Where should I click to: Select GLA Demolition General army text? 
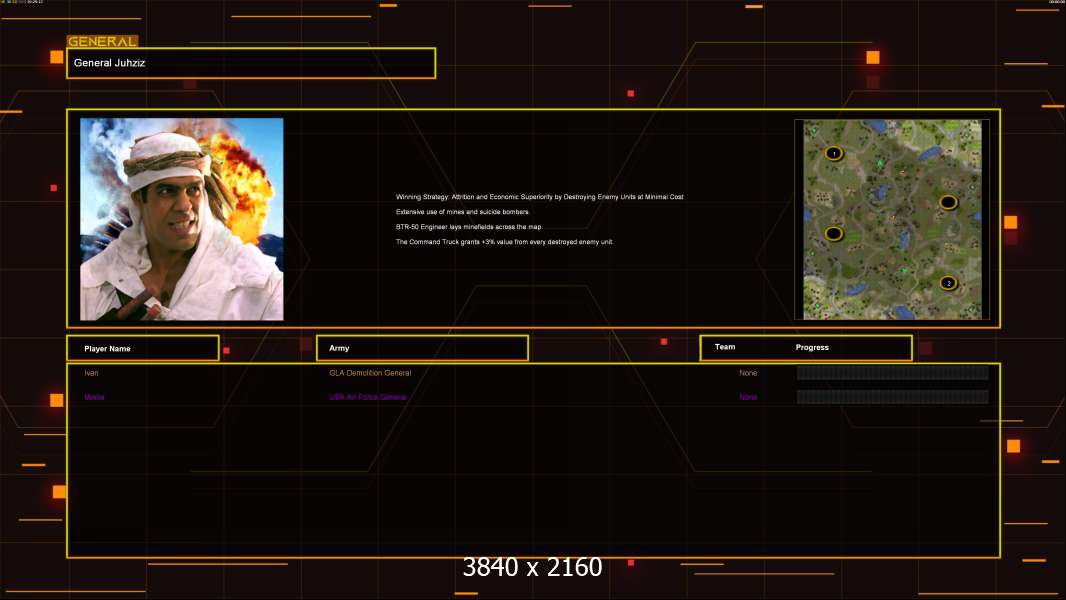point(370,373)
